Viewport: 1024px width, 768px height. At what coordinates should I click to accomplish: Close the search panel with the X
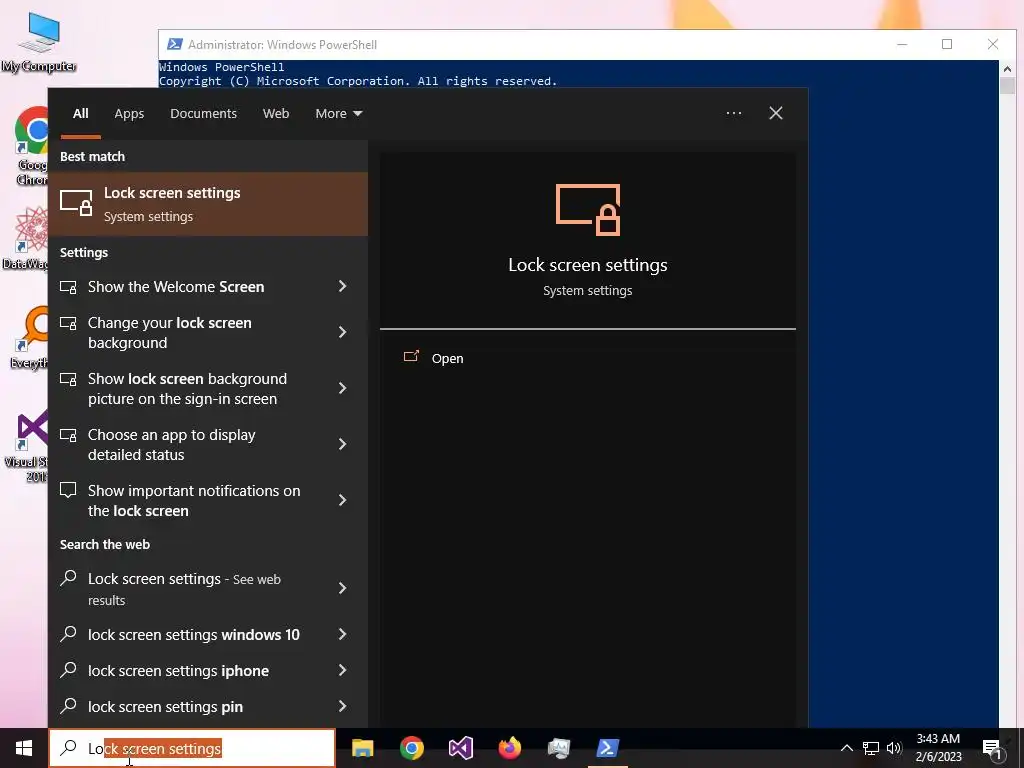pos(775,113)
